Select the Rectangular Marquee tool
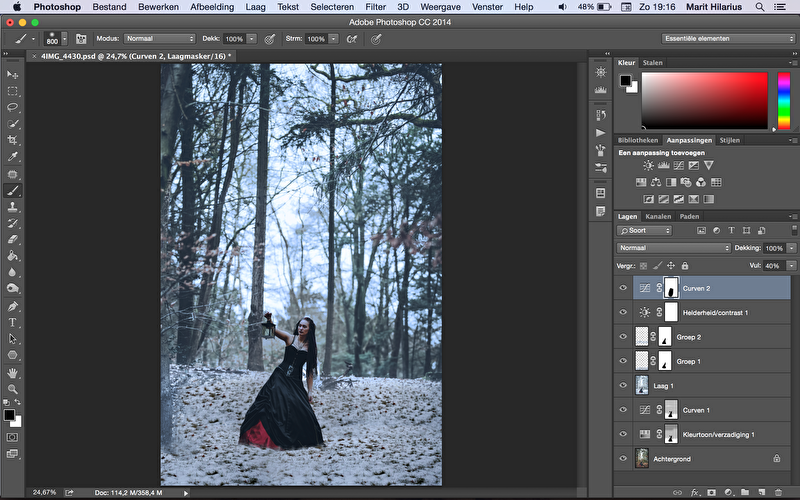This screenshot has width=800, height=500. tap(12, 91)
